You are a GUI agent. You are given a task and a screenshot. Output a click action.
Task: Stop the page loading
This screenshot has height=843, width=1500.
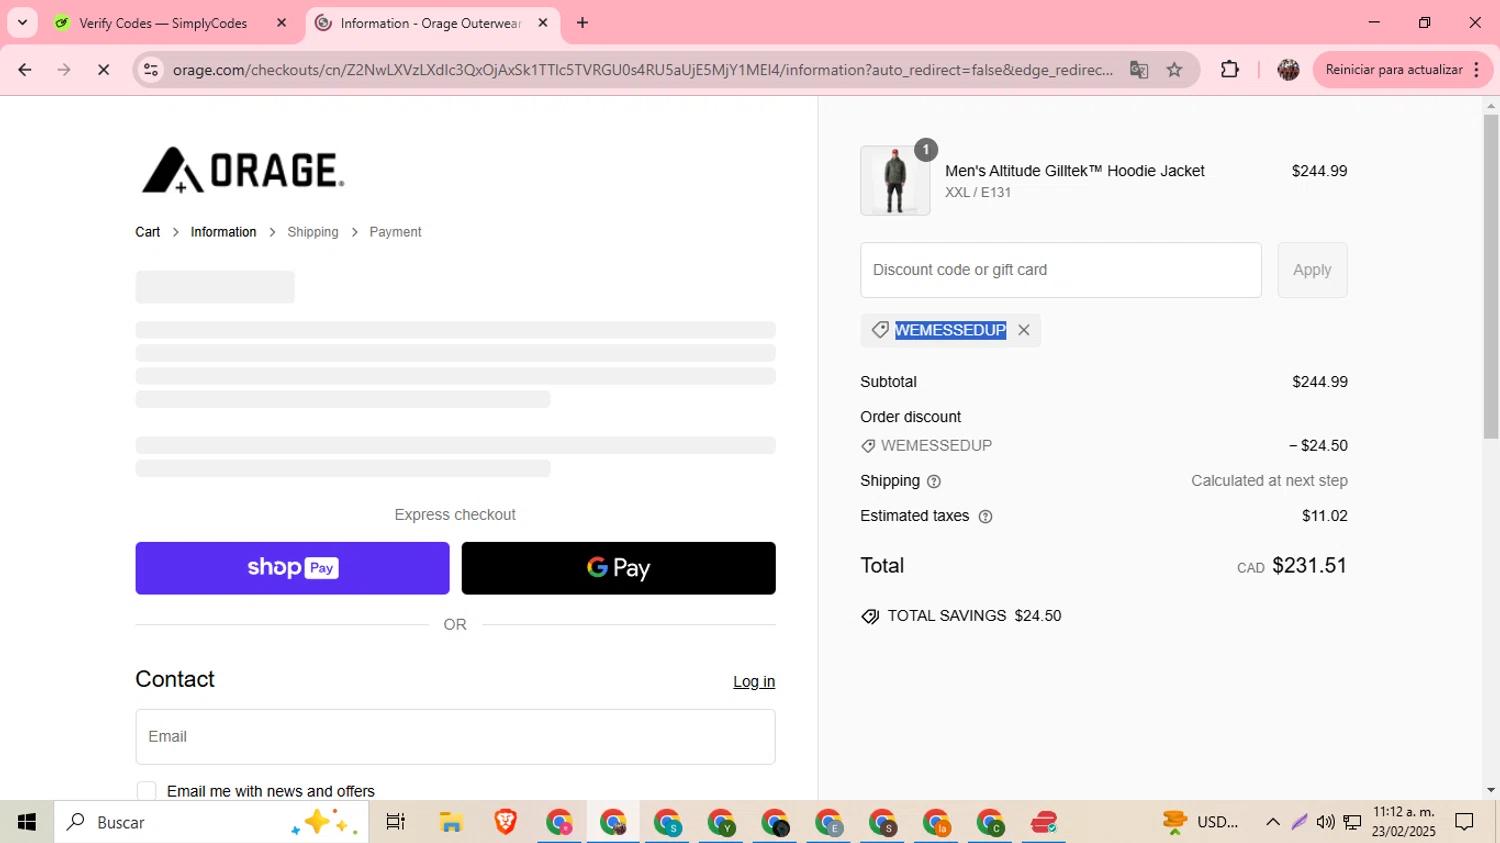tap(103, 70)
